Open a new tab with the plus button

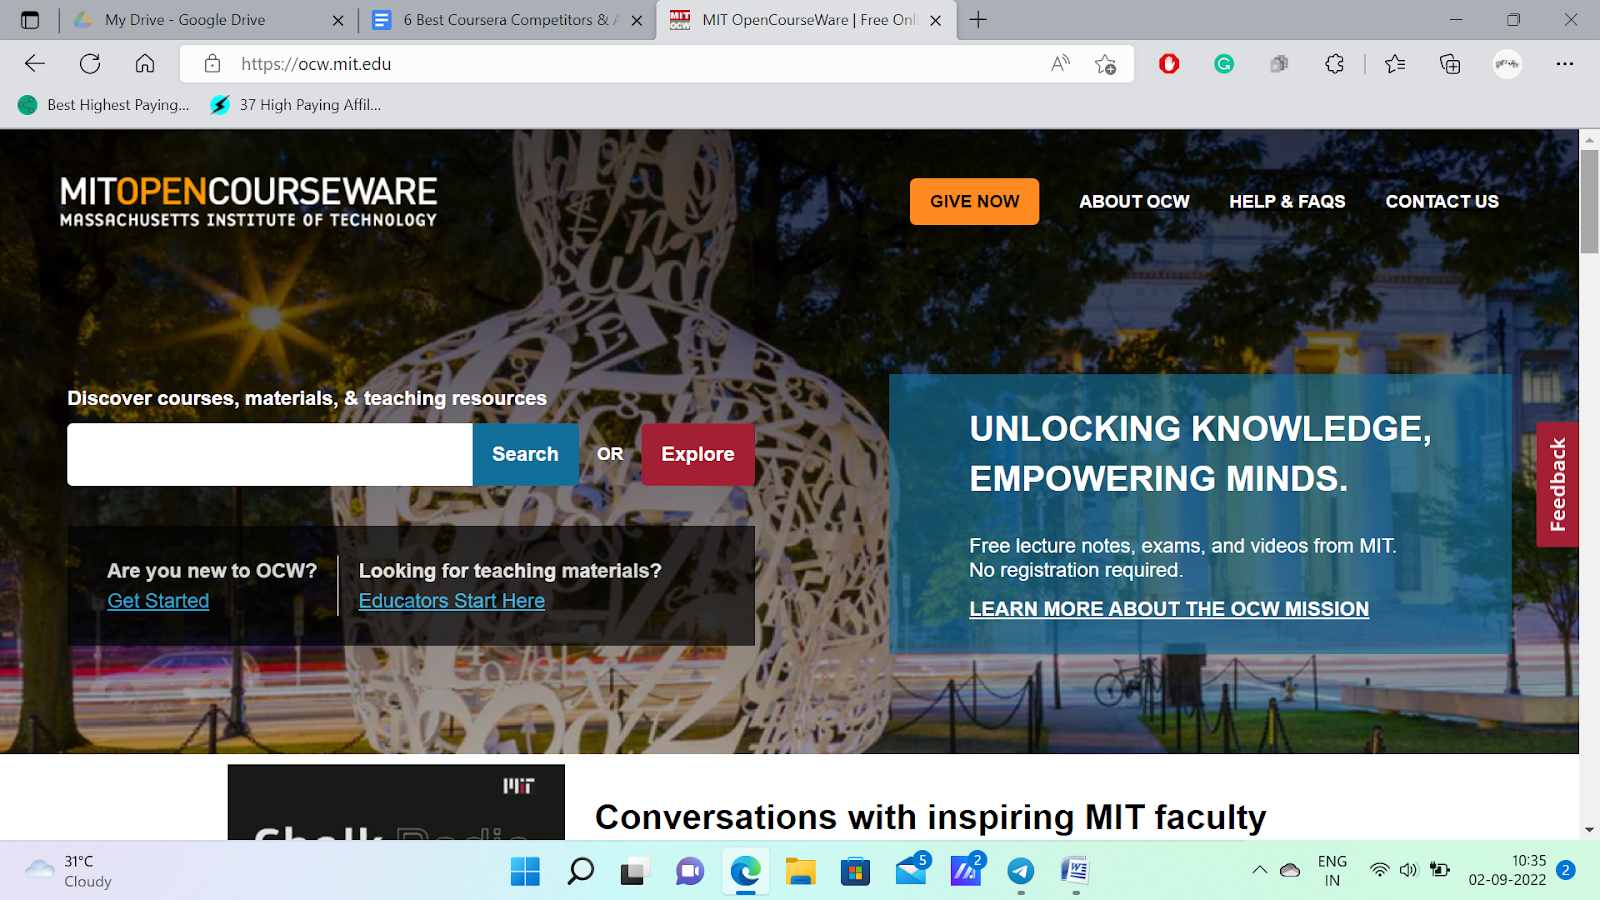978,20
